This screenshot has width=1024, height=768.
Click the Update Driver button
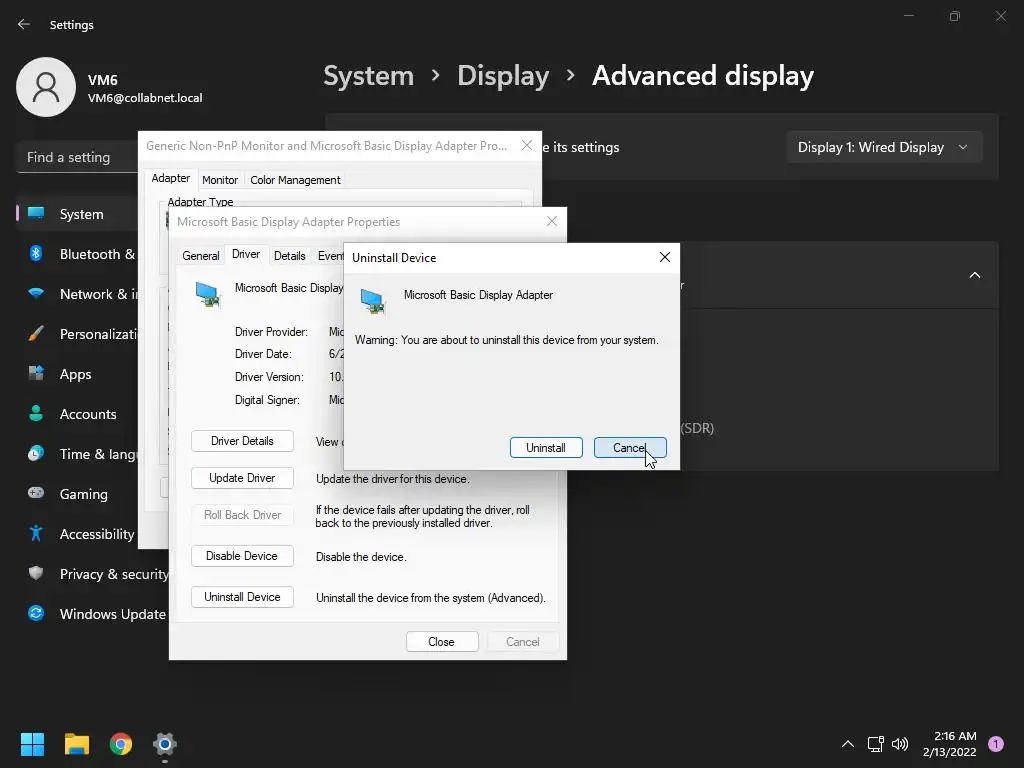coord(242,478)
